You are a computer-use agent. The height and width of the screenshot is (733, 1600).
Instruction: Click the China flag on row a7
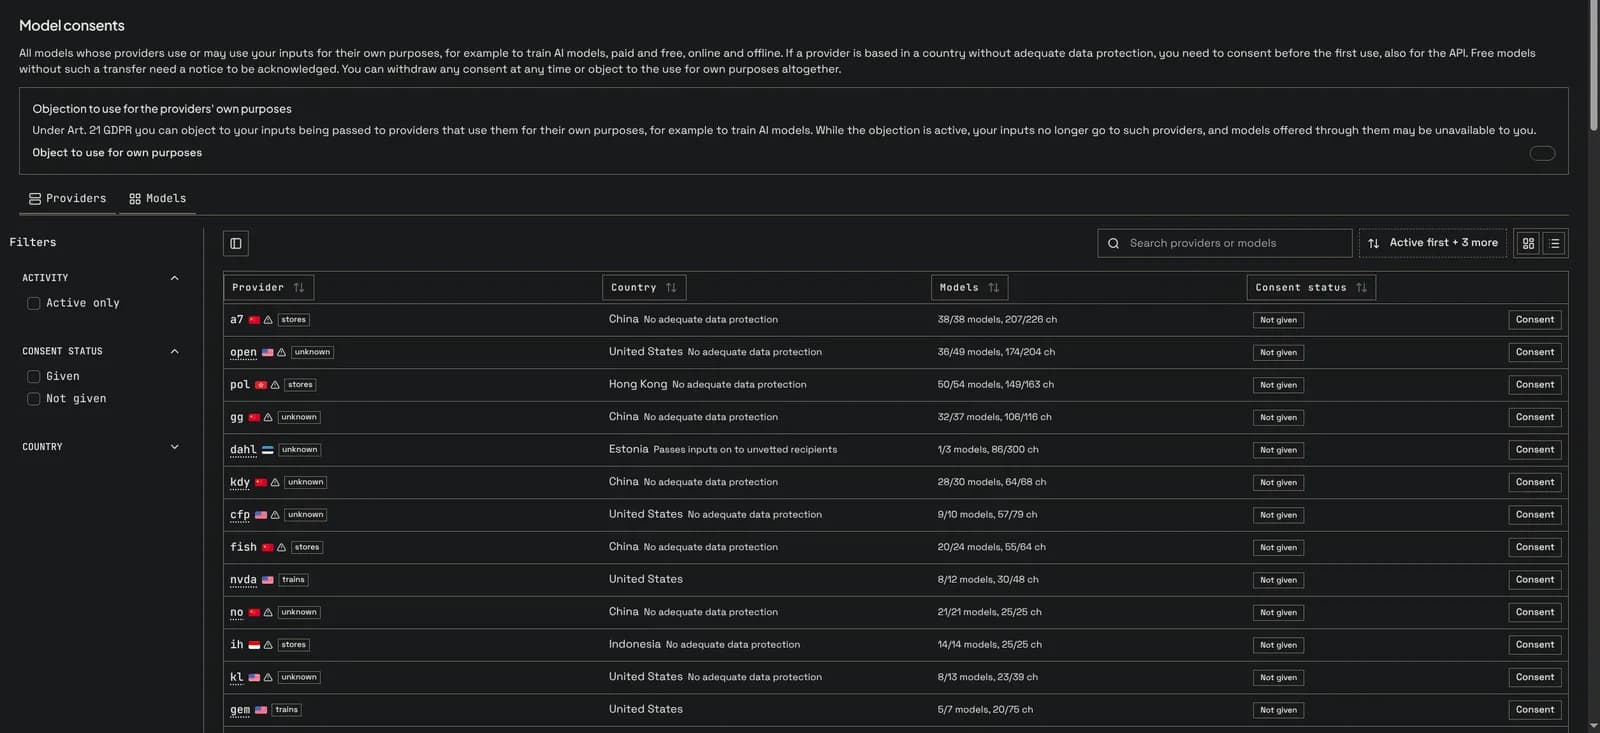[x=254, y=320]
